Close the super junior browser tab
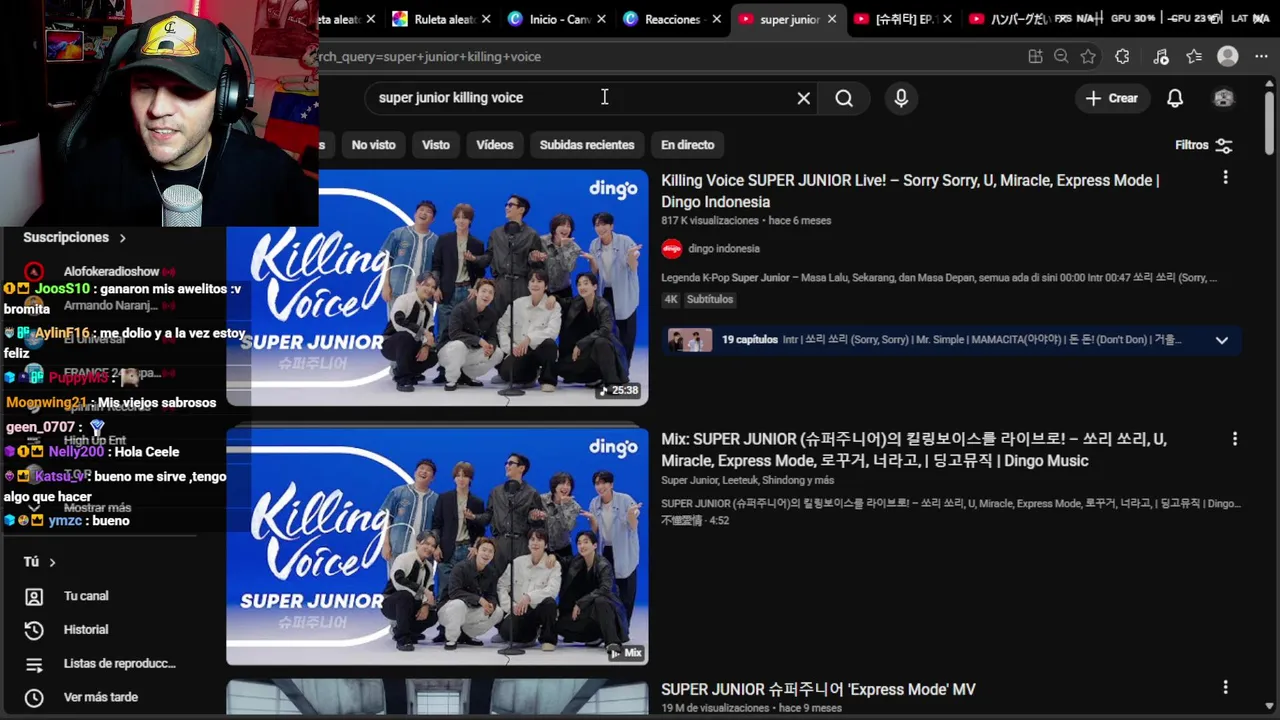1280x720 pixels. pyautogui.click(x=832, y=19)
